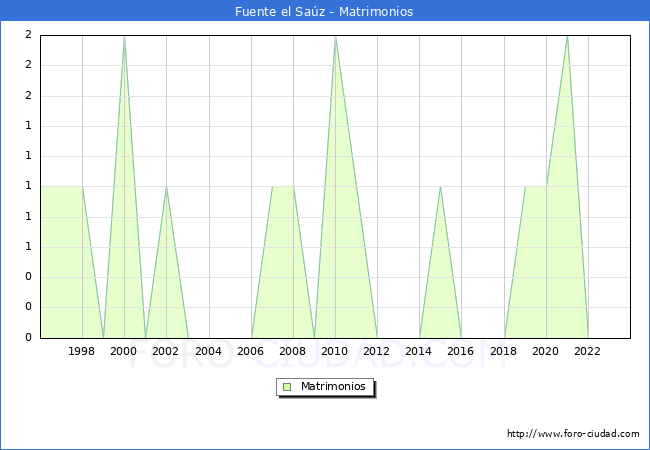Click the chart title Fuente el Saúz - Matrimonios
Image resolution: width=650 pixels, height=450 pixels.
pos(324,12)
